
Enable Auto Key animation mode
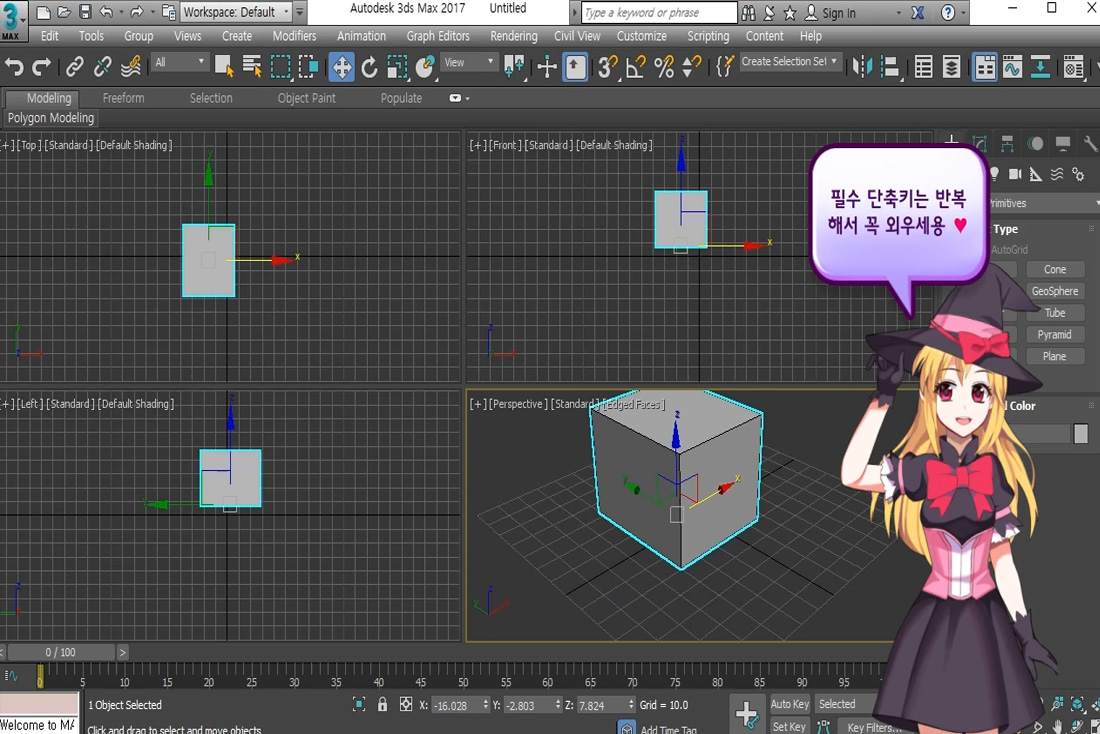coord(789,705)
